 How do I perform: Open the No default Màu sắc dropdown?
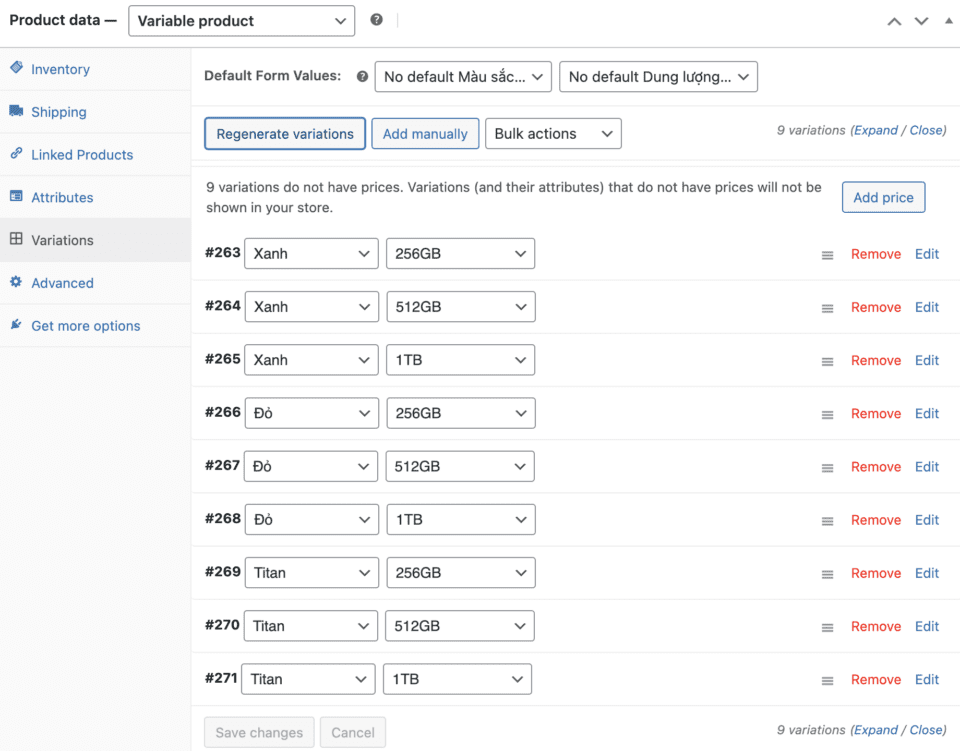pyautogui.click(x=463, y=77)
